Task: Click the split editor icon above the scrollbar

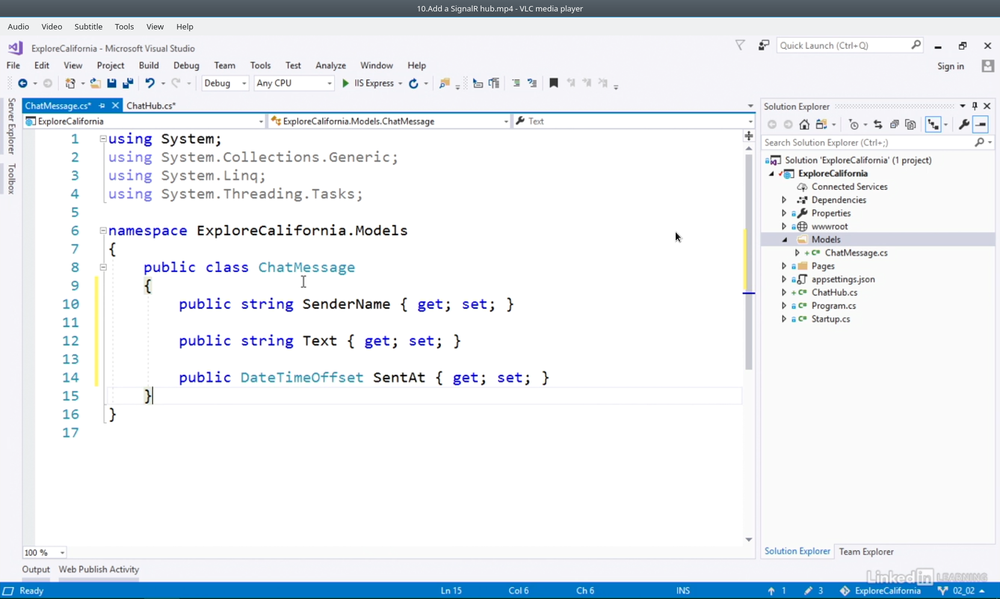Action: click(749, 136)
